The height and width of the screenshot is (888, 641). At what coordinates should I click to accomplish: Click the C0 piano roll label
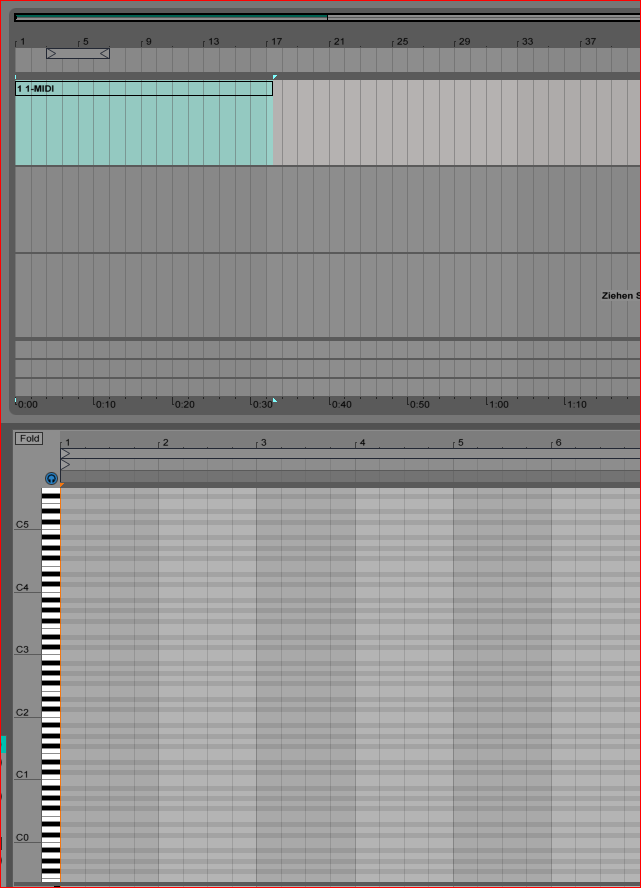point(22,837)
